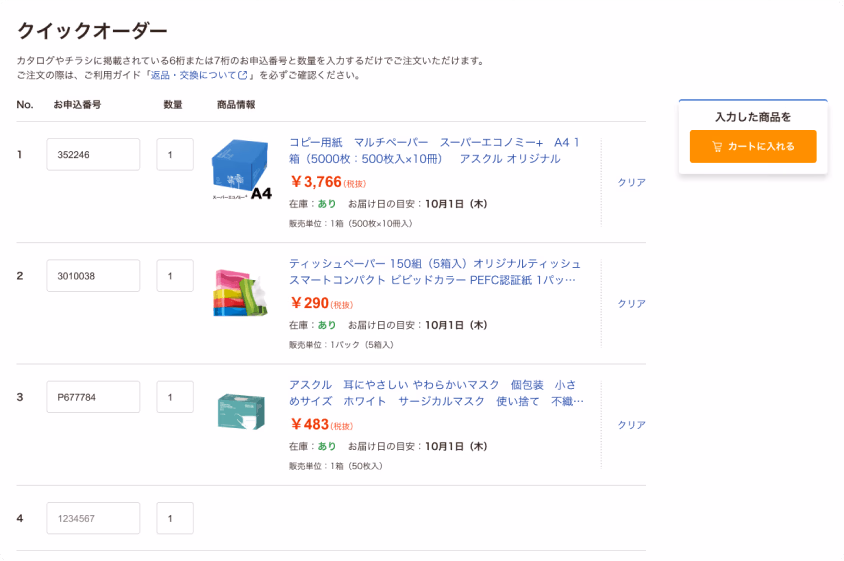Click quantity field in row 2

click(175, 276)
